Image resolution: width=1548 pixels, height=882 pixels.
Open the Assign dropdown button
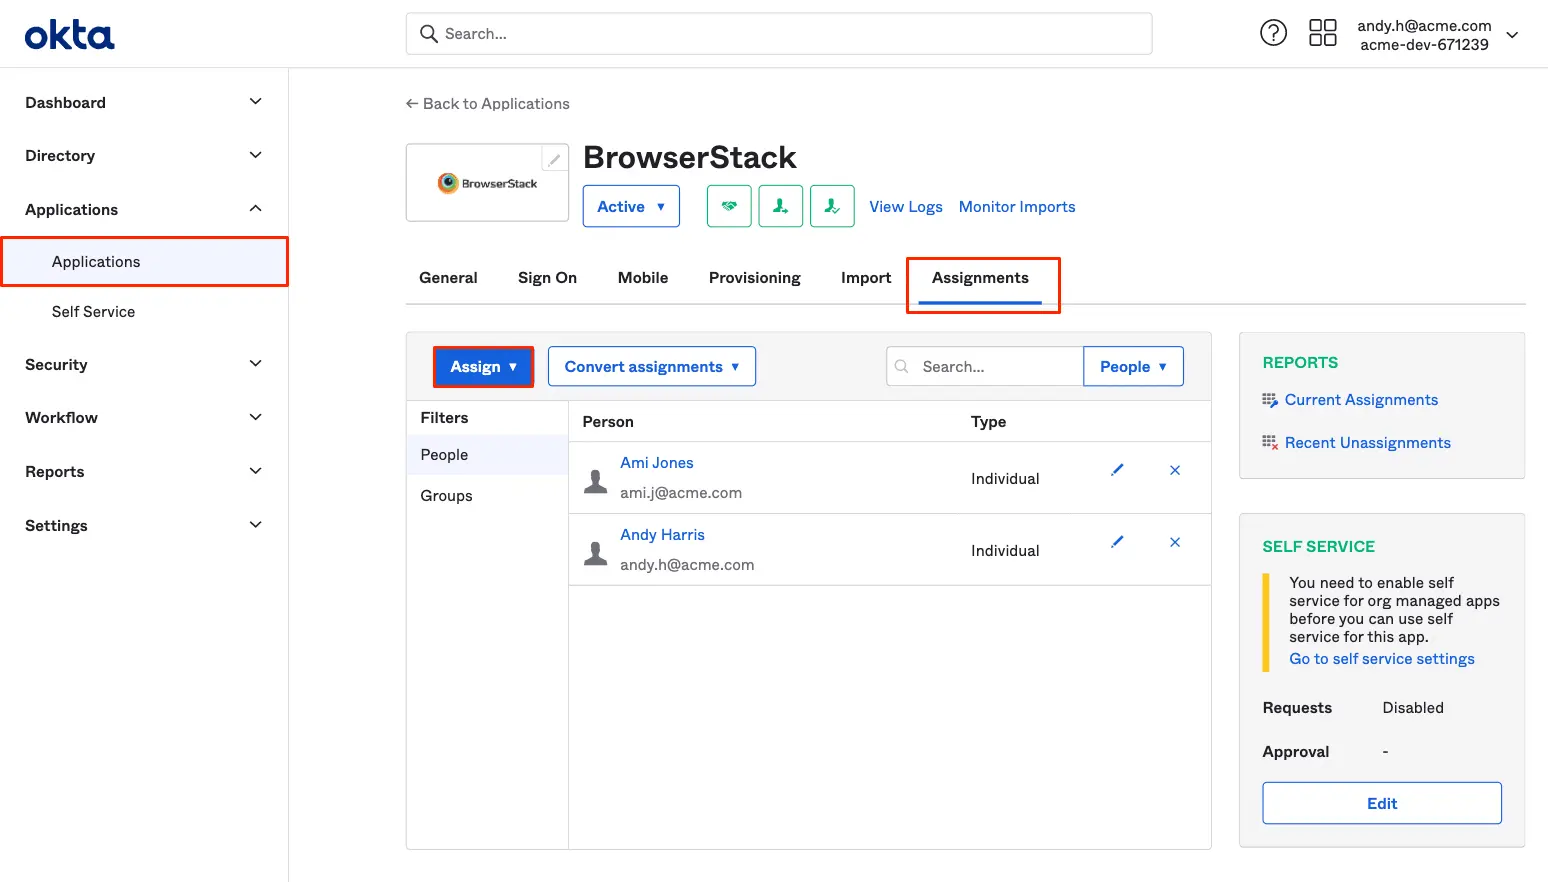(483, 367)
